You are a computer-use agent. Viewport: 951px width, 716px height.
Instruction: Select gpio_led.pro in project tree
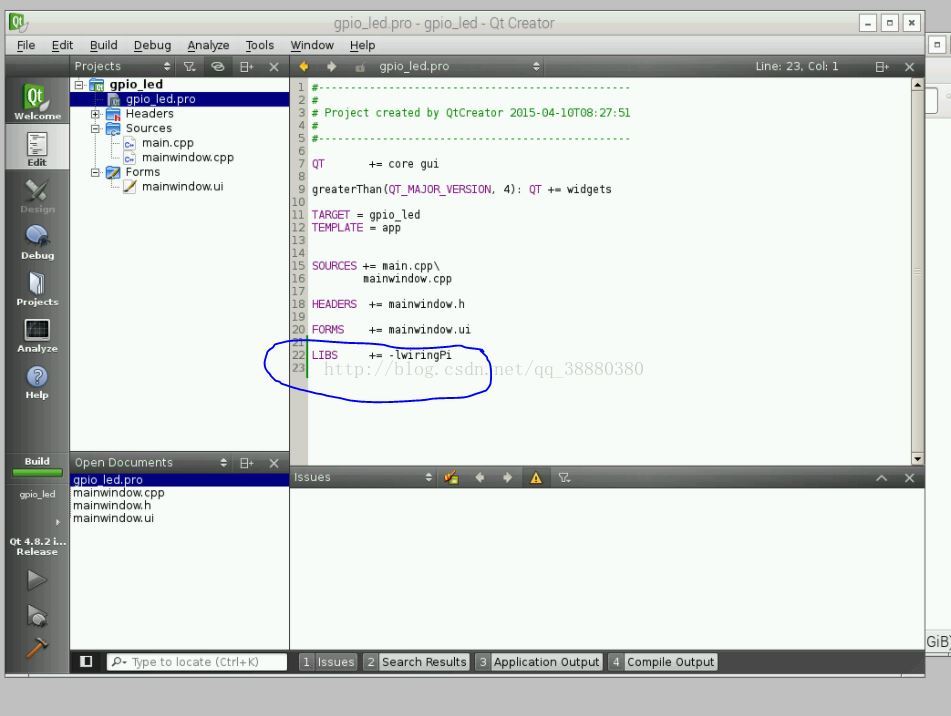(x=160, y=99)
